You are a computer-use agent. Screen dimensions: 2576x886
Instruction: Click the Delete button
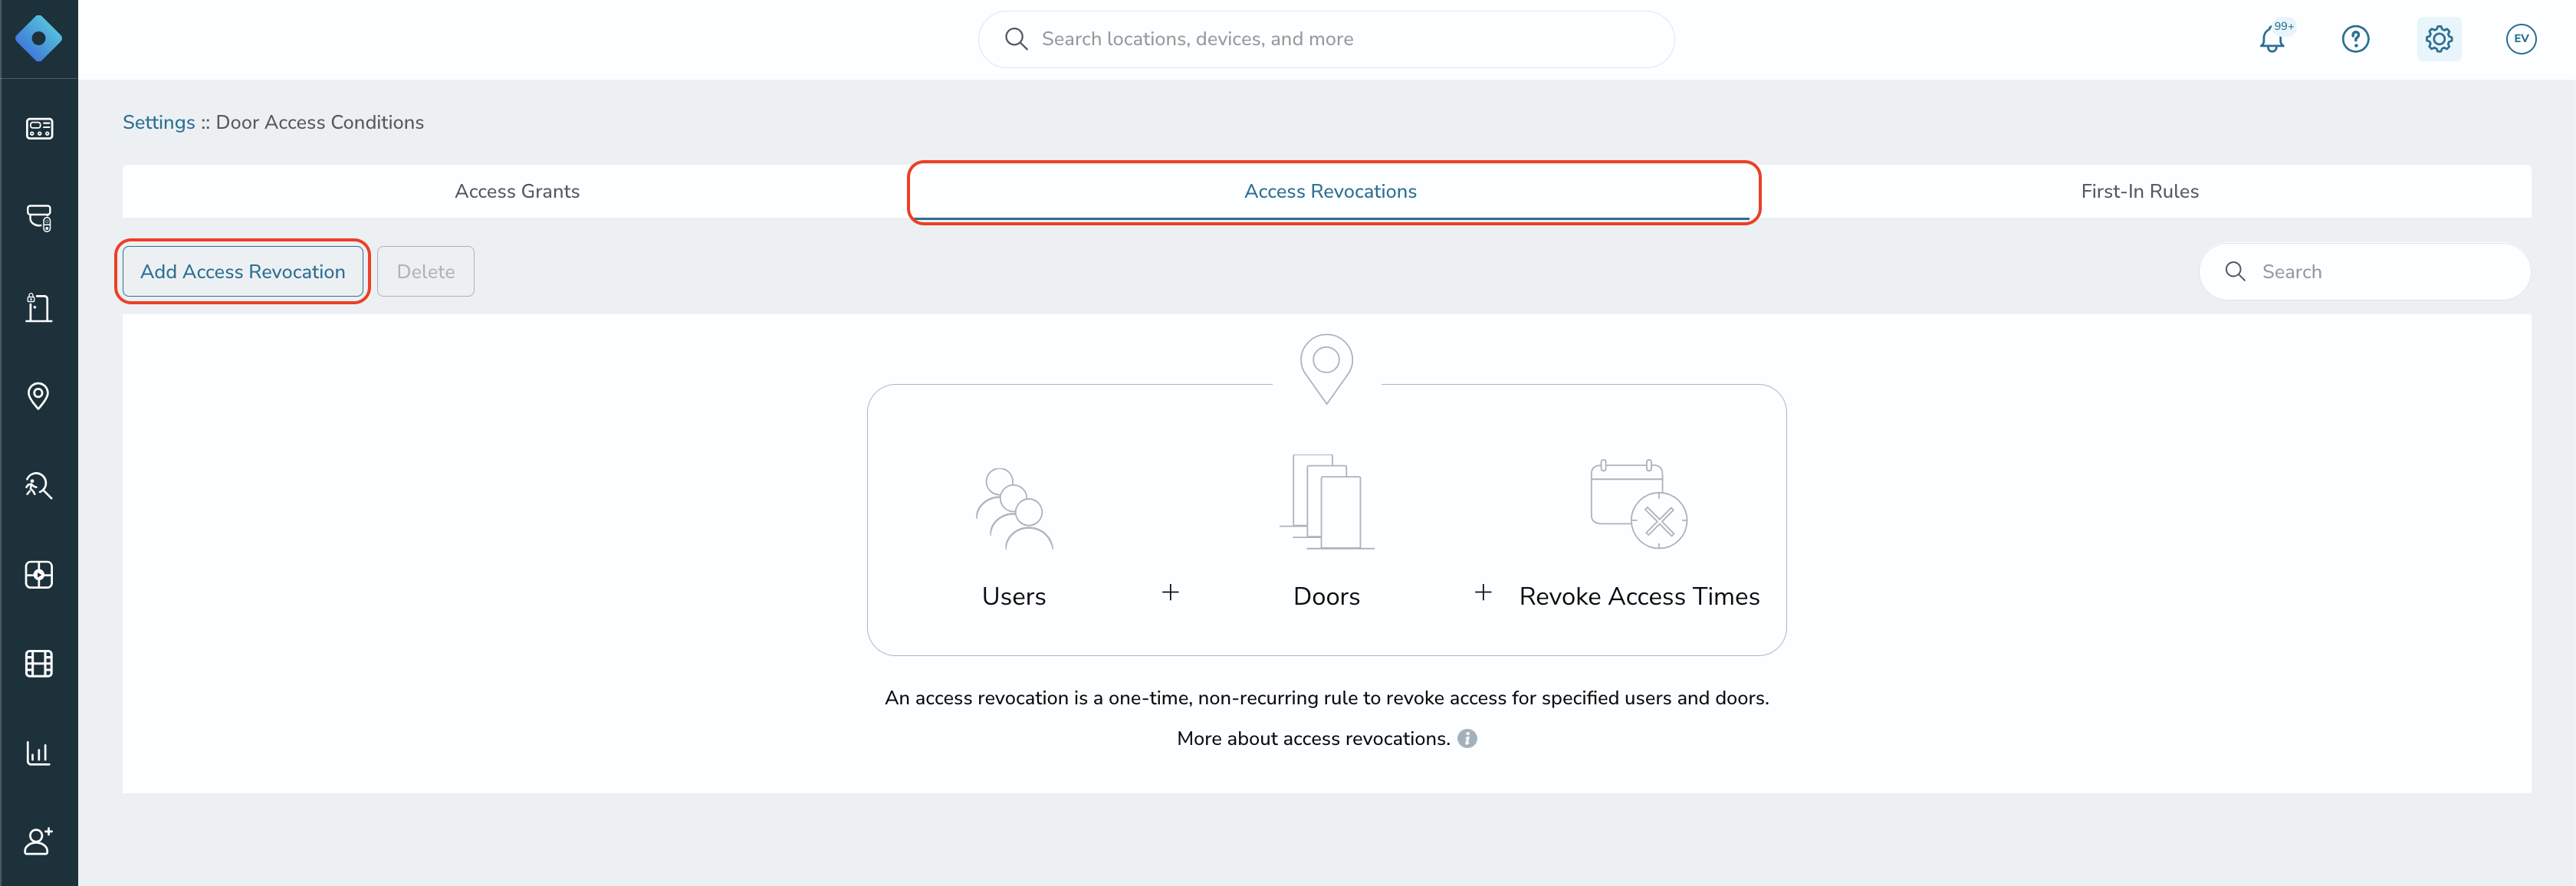pos(426,271)
